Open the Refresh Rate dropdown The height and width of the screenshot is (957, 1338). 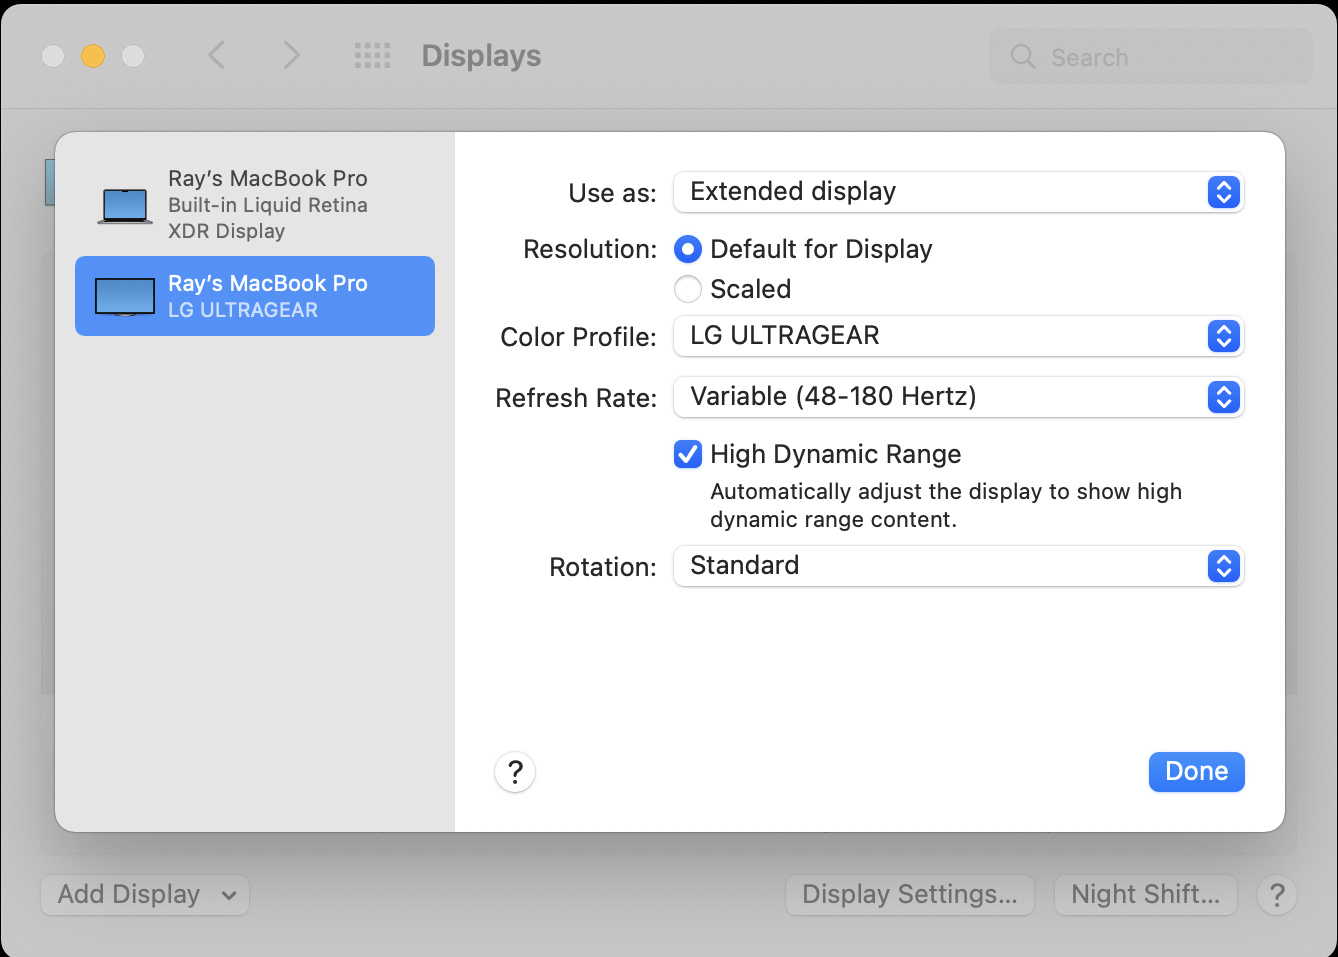[958, 397]
